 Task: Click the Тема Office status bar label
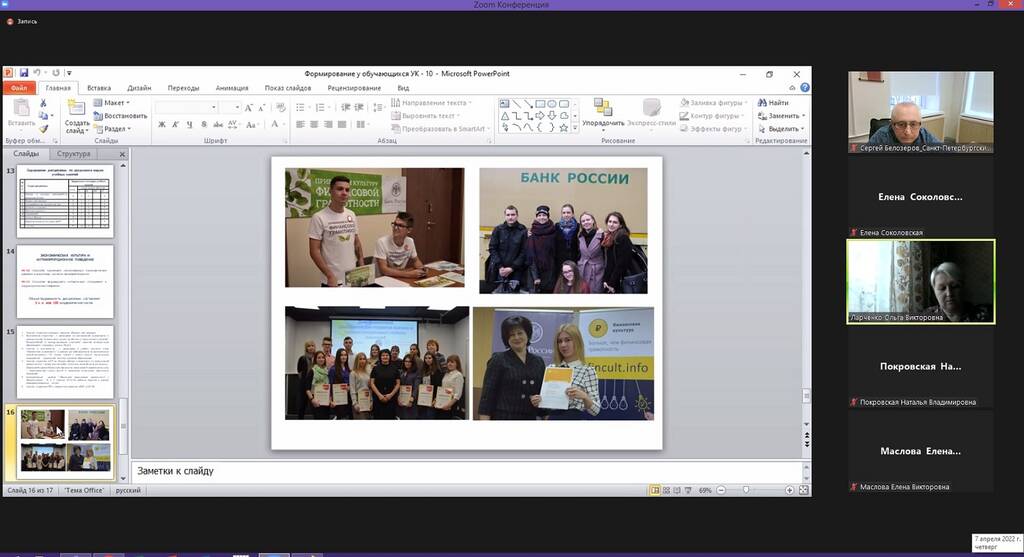[84, 490]
